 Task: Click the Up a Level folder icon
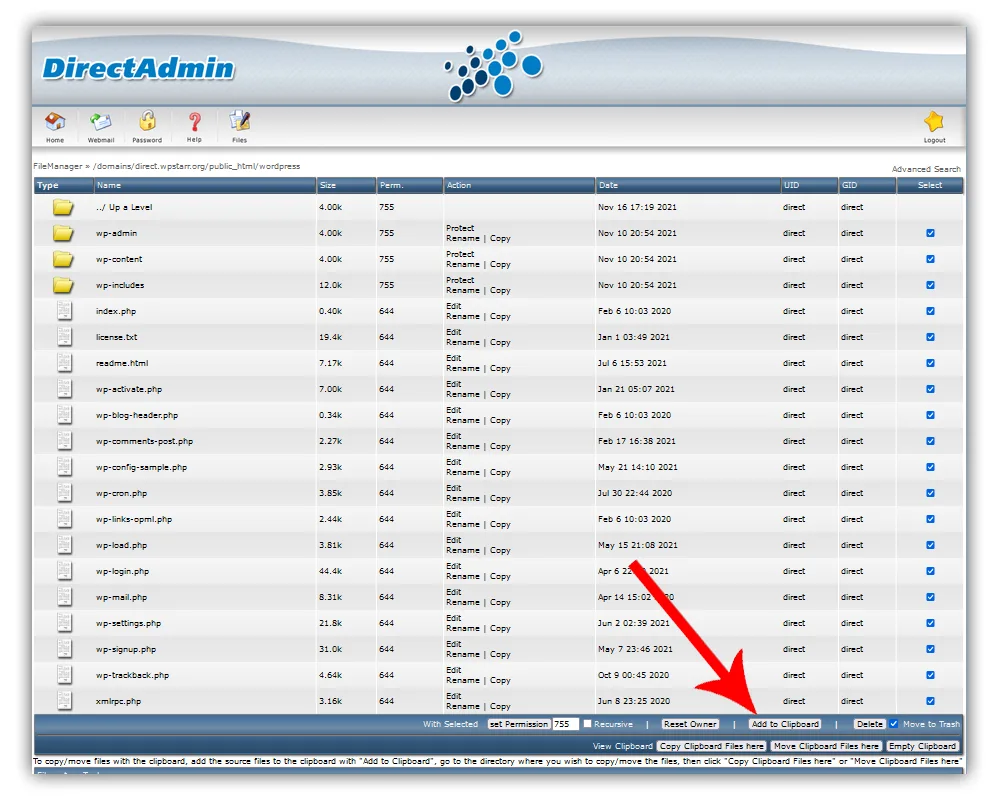tap(63, 207)
